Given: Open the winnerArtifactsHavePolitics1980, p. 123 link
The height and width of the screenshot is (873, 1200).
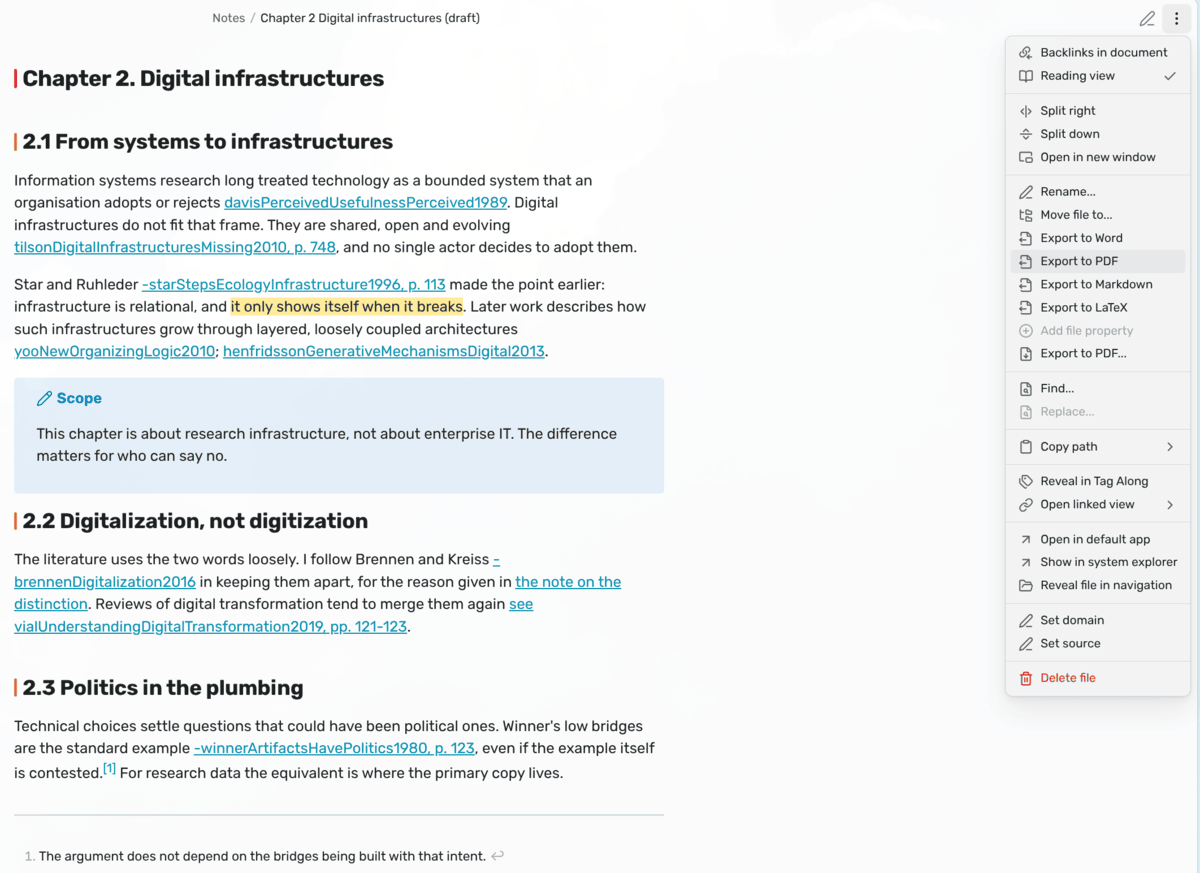Looking at the screenshot, I should [334, 748].
